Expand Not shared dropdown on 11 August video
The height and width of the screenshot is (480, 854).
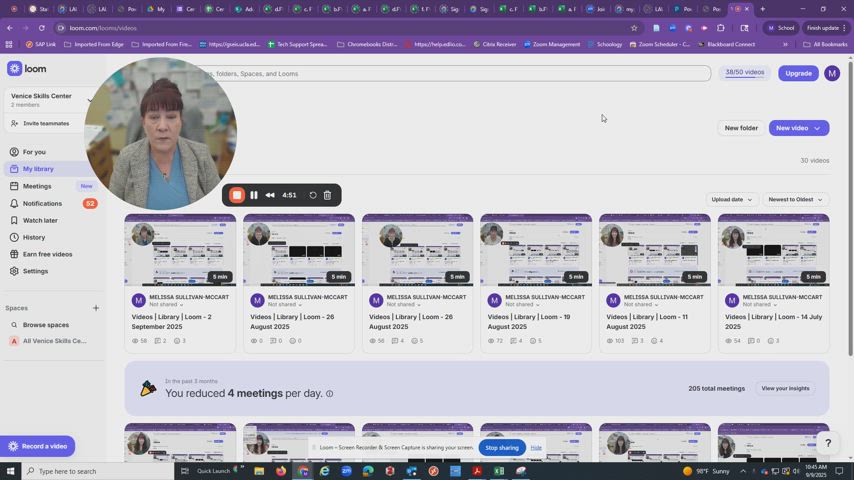[640, 305]
